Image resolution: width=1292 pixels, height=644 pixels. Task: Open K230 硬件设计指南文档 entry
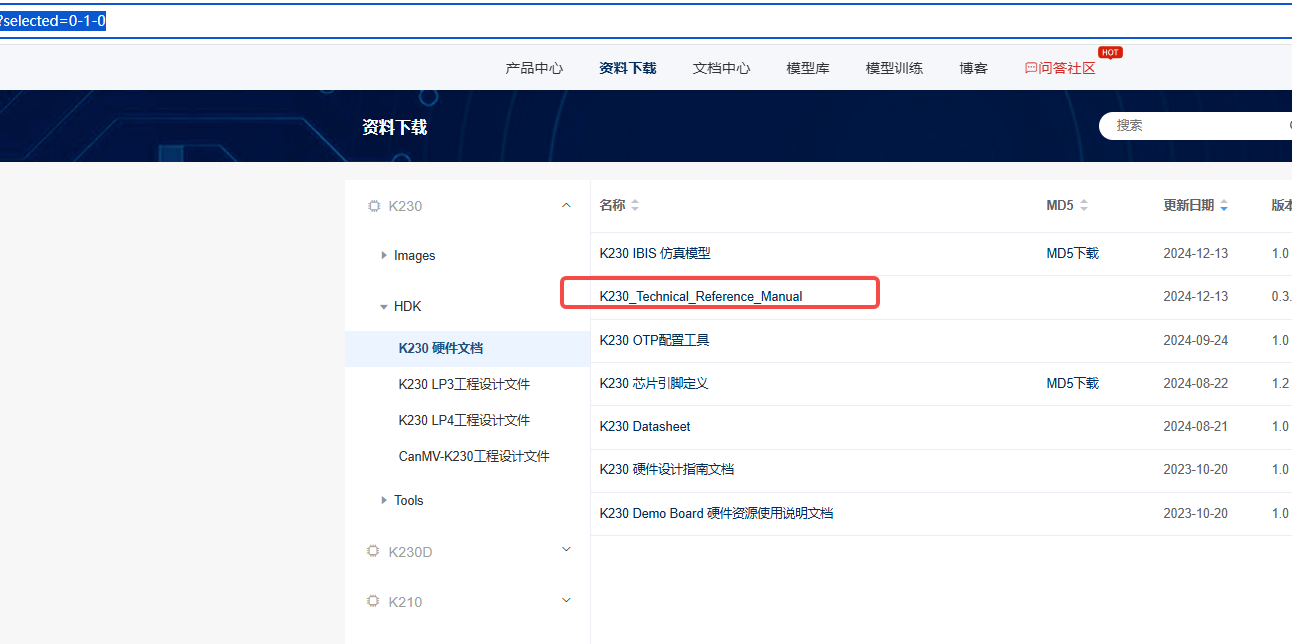click(x=667, y=469)
